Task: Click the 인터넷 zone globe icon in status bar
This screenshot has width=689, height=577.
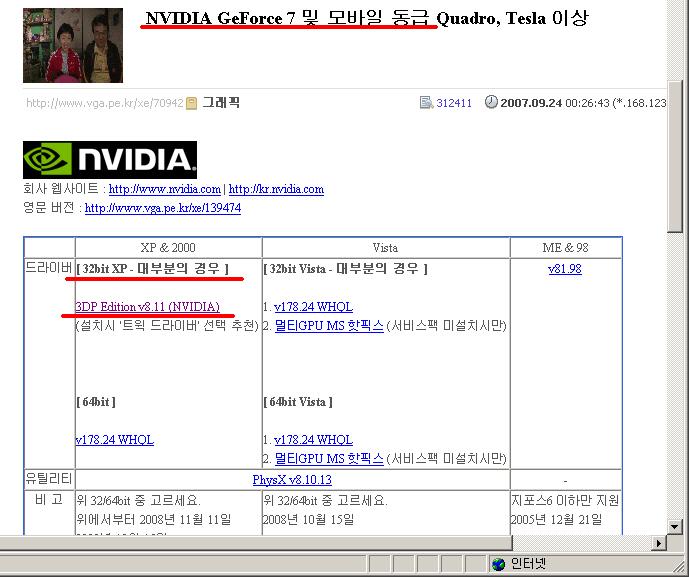Action: [498, 564]
